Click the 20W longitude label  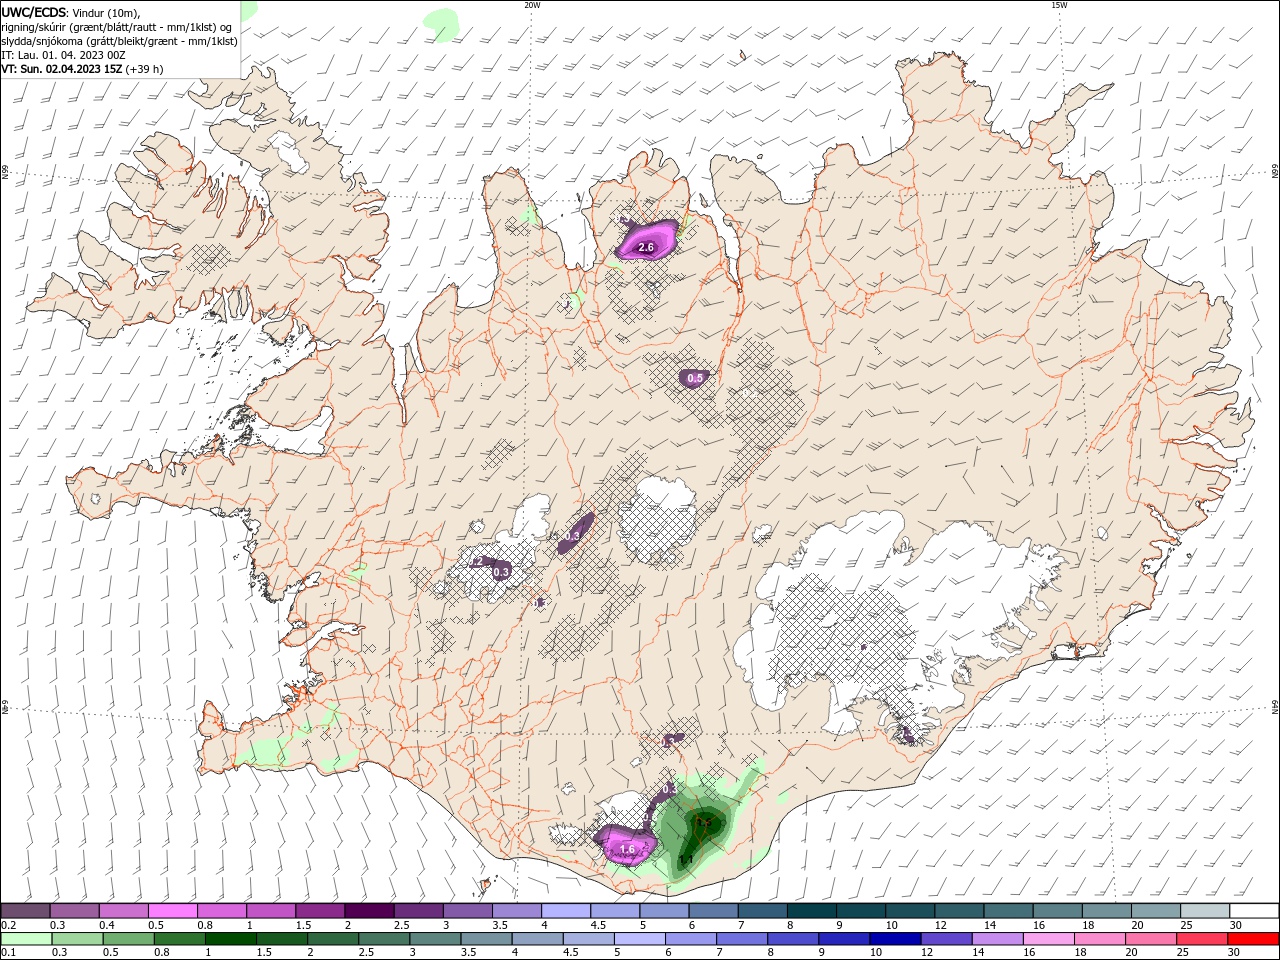[x=532, y=5]
